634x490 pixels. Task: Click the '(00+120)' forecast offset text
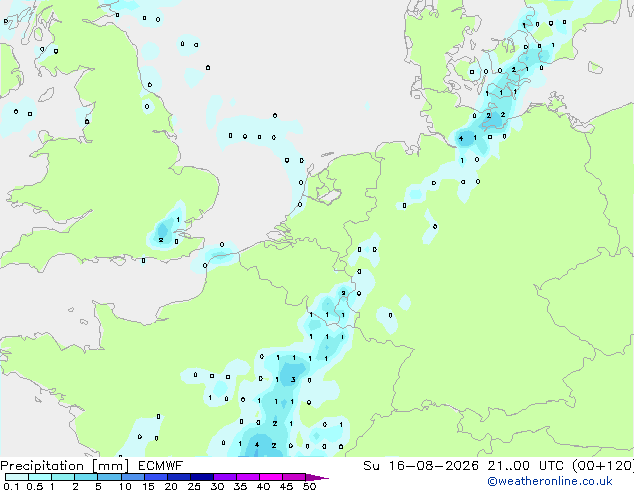tap(605, 466)
